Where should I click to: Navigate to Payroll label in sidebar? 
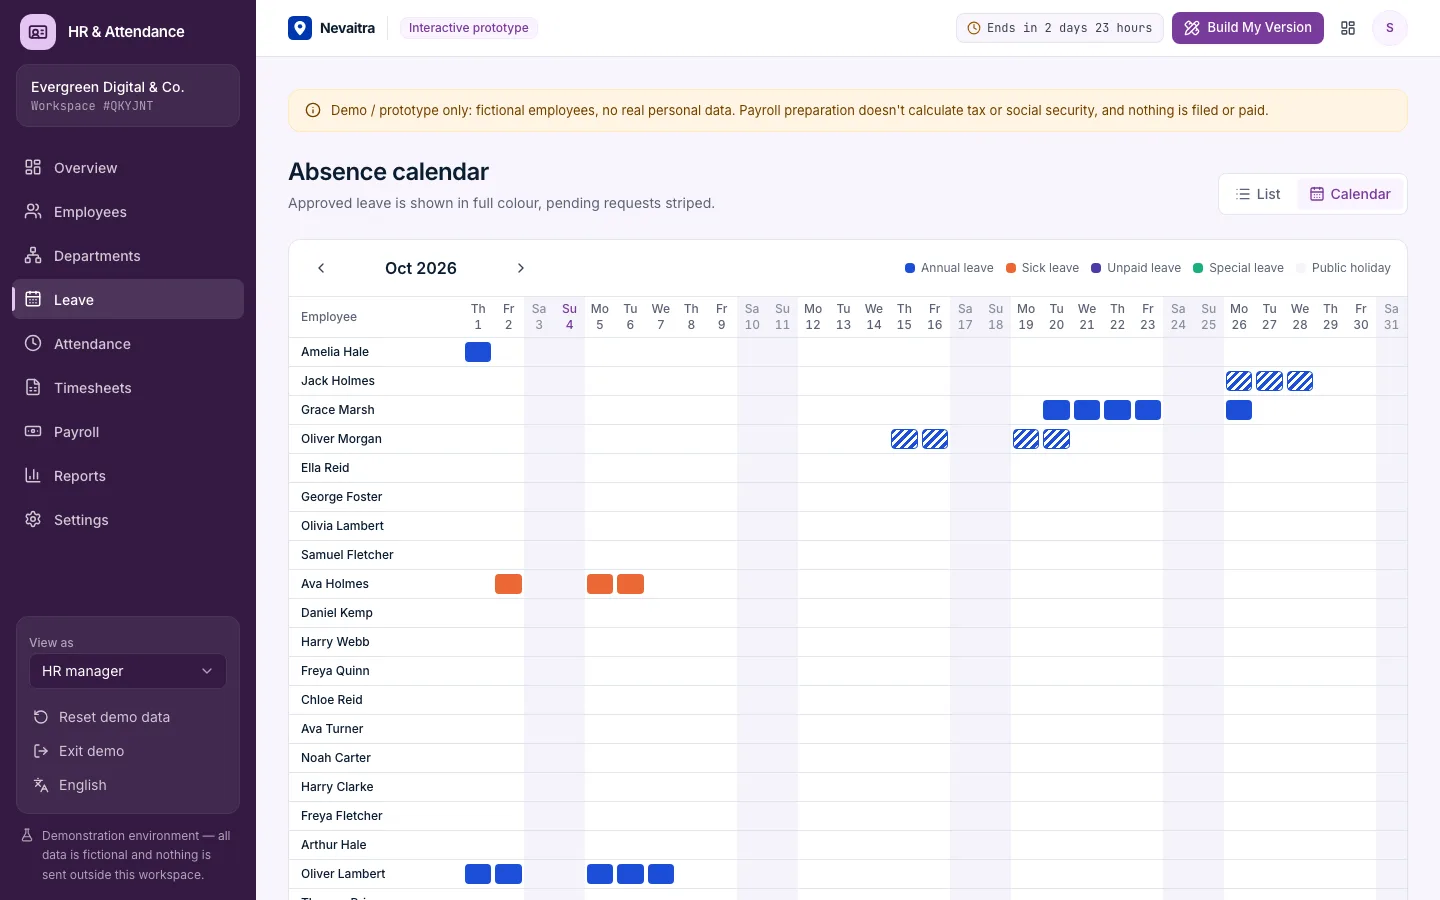tap(76, 432)
